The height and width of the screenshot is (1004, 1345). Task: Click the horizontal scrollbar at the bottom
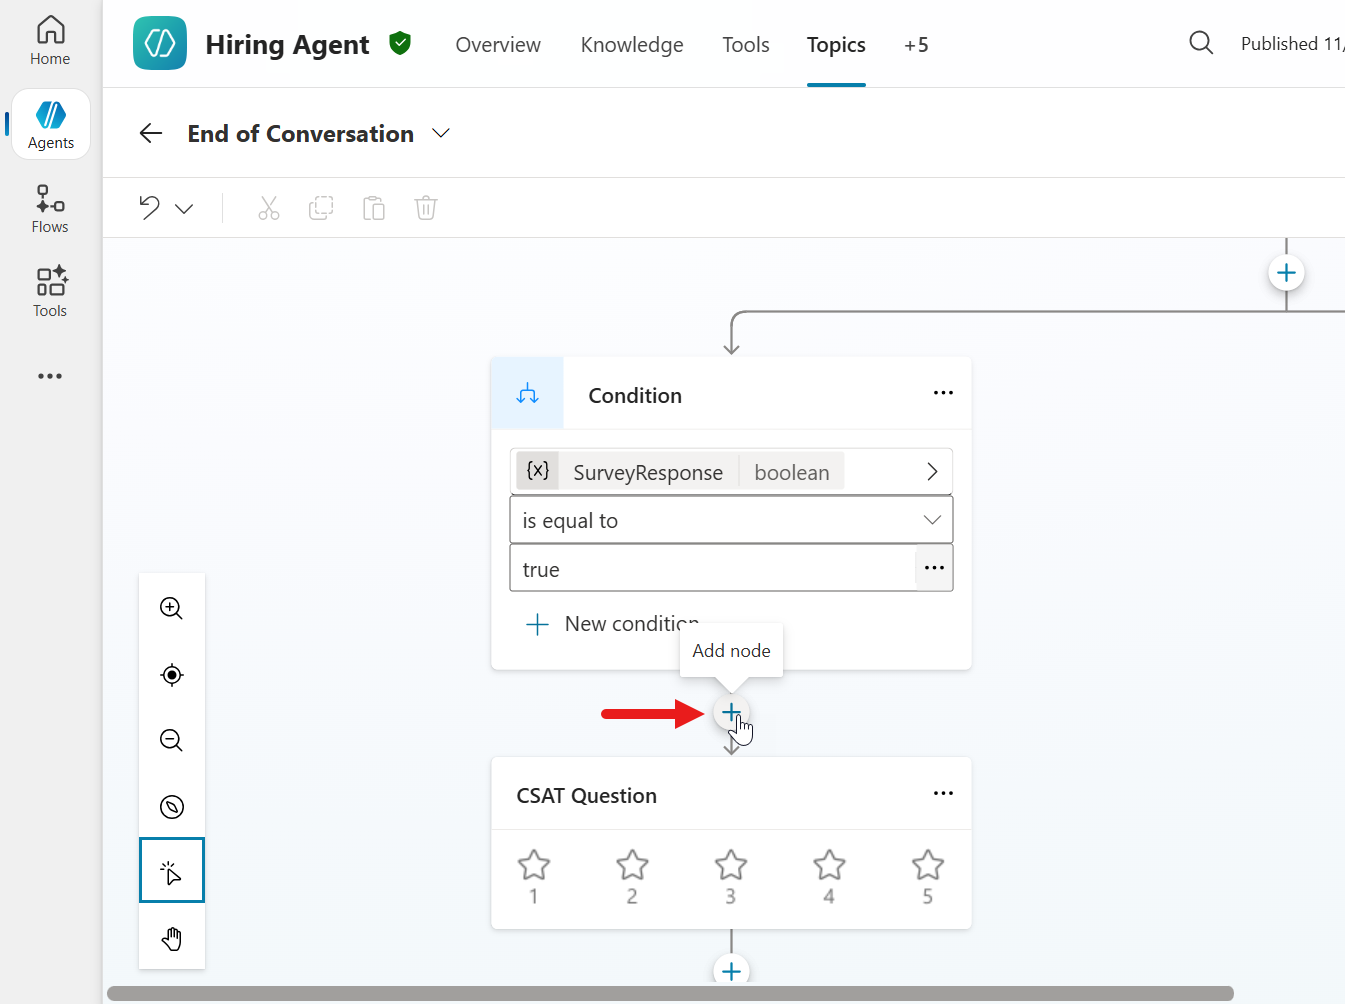(x=670, y=993)
